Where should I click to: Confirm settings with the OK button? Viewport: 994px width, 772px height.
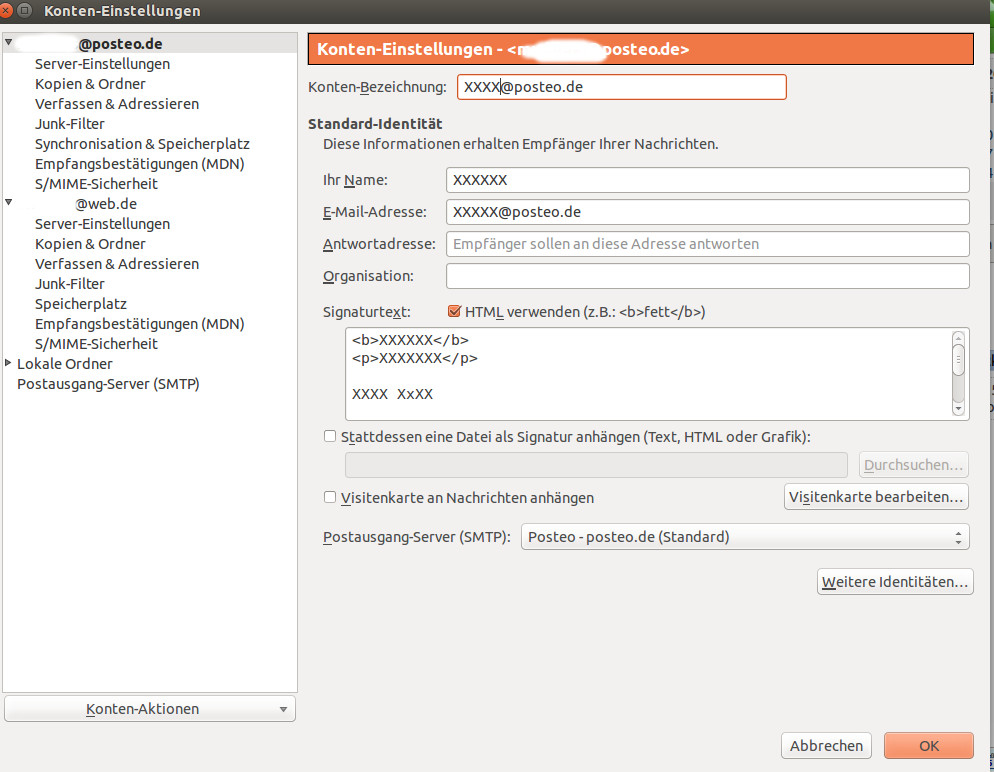click(928, 746)
